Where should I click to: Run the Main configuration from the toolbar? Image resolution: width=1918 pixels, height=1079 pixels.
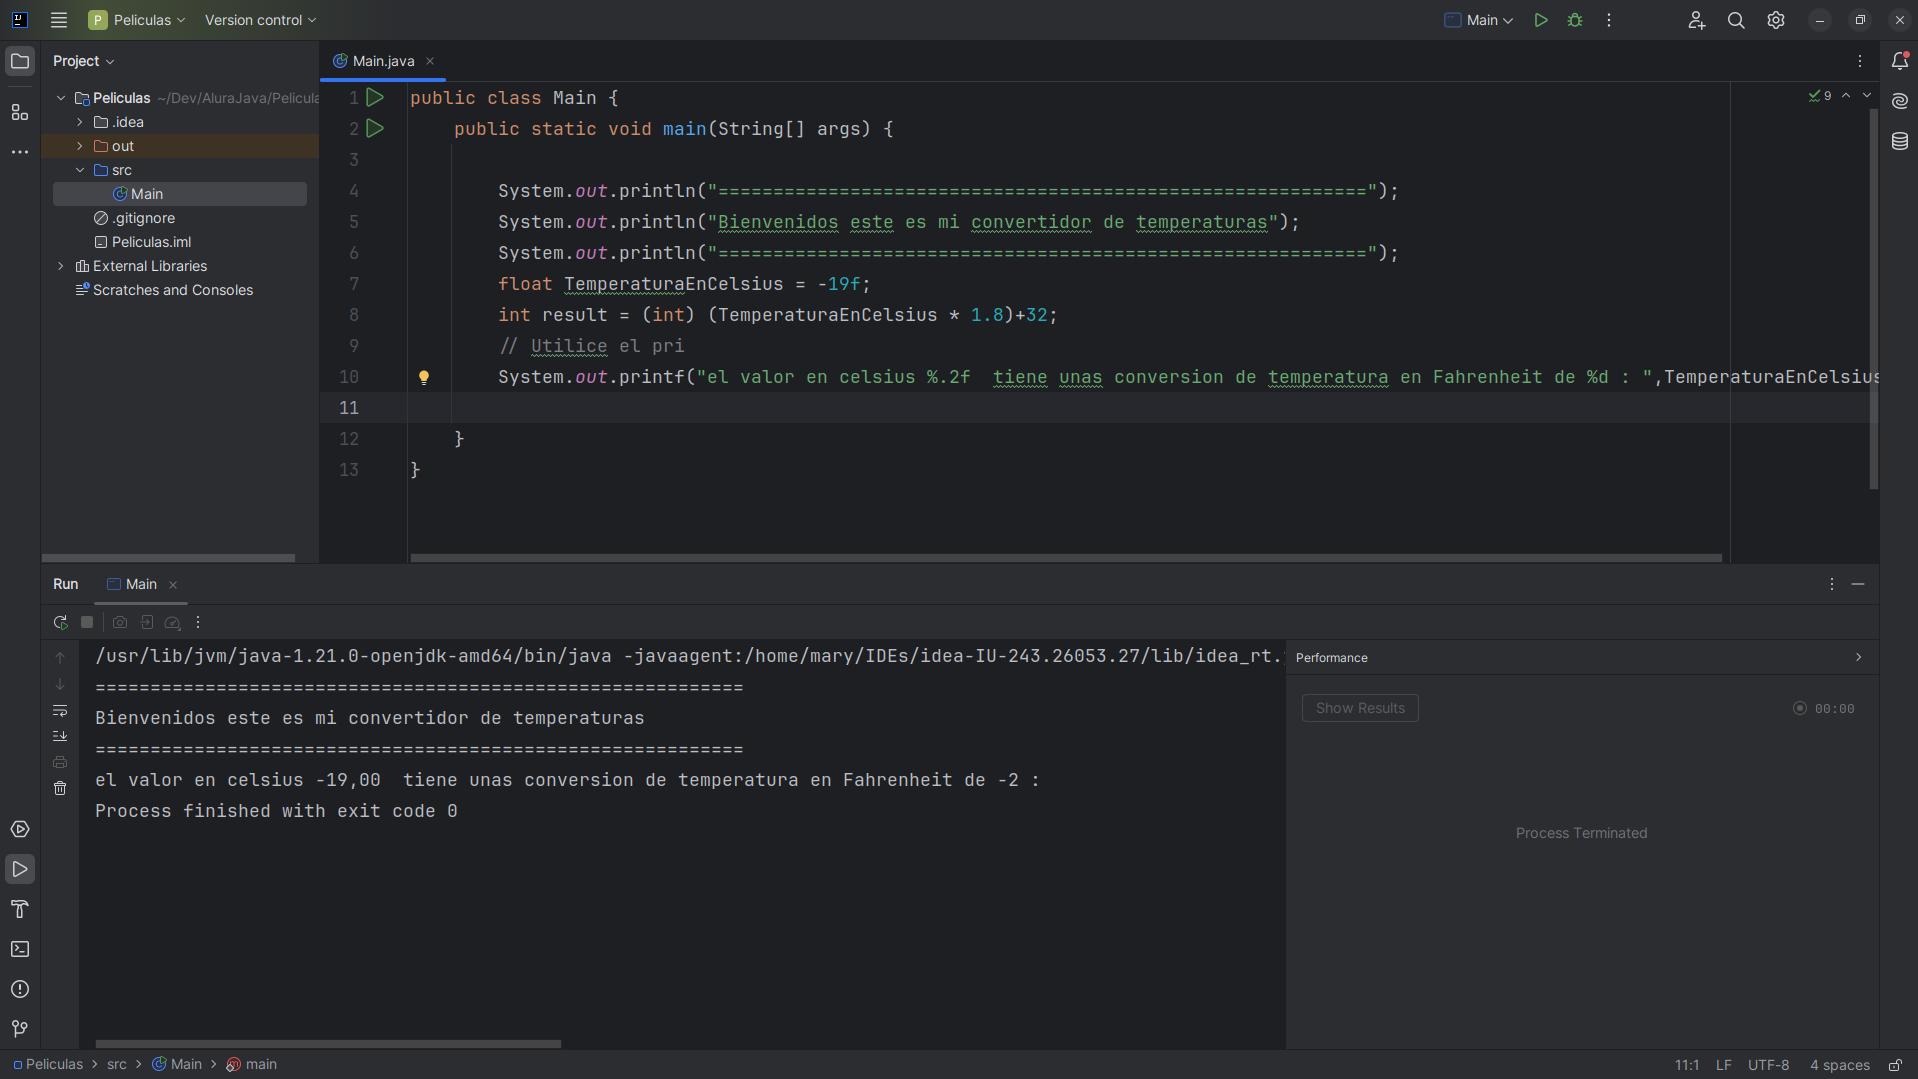pos(1541,20)
